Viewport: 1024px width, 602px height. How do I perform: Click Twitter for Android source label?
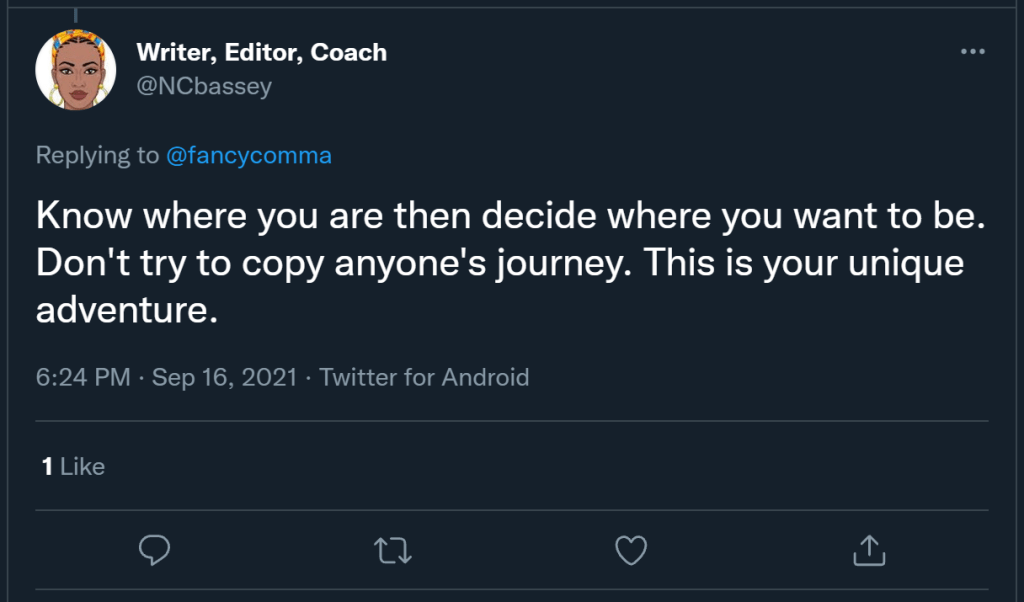point(424,377)
